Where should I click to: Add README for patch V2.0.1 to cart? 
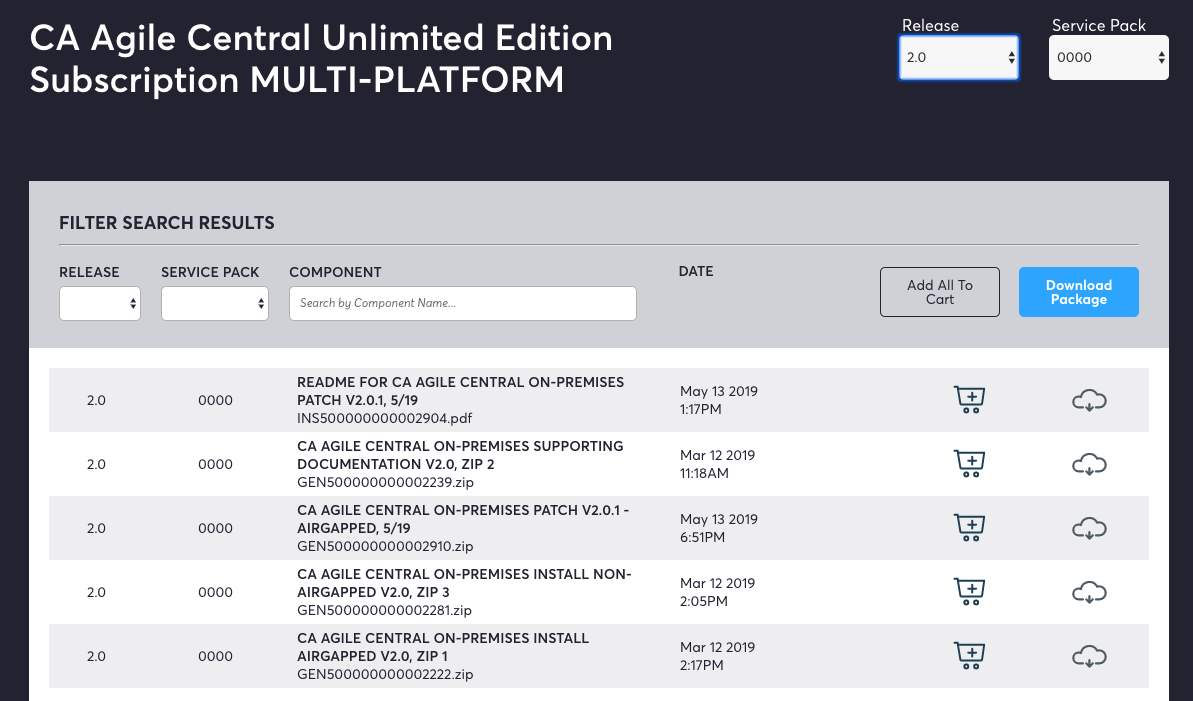(969, 400)
